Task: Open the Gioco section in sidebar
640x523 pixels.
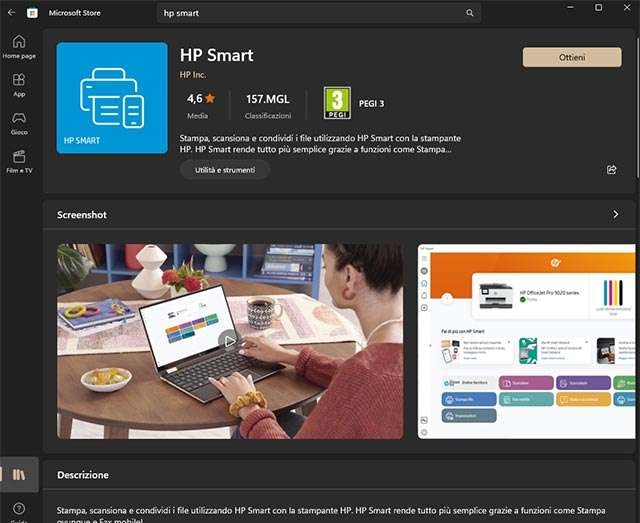Action: [19, 123]
